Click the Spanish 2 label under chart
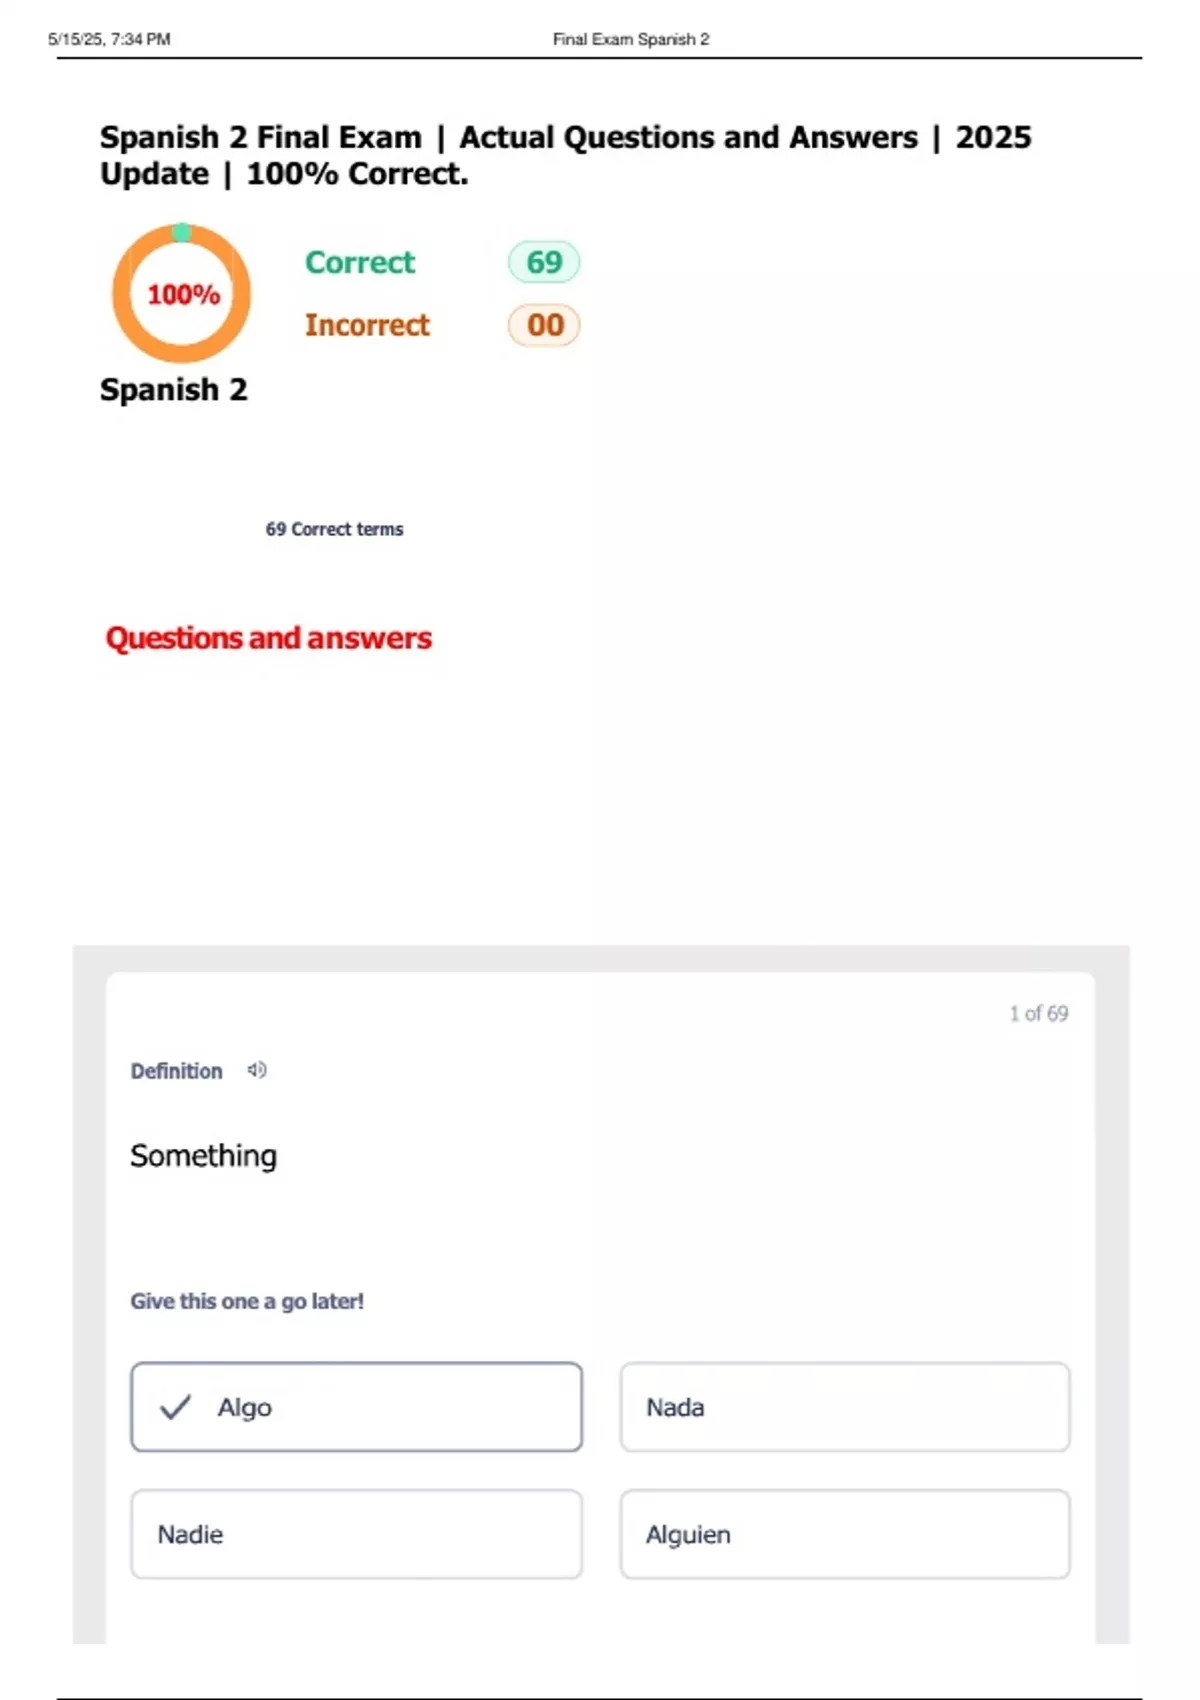 coord(174,389)
